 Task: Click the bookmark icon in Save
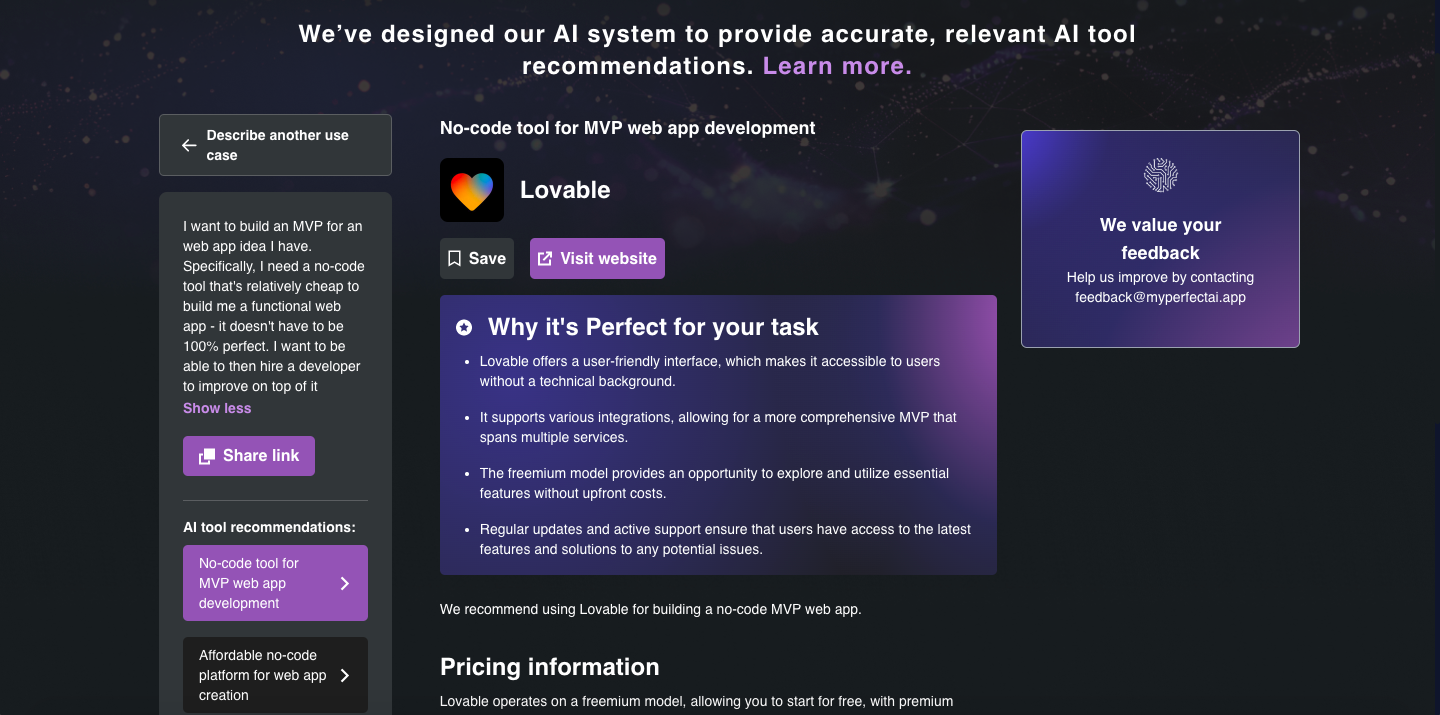[x=454, y=259]
